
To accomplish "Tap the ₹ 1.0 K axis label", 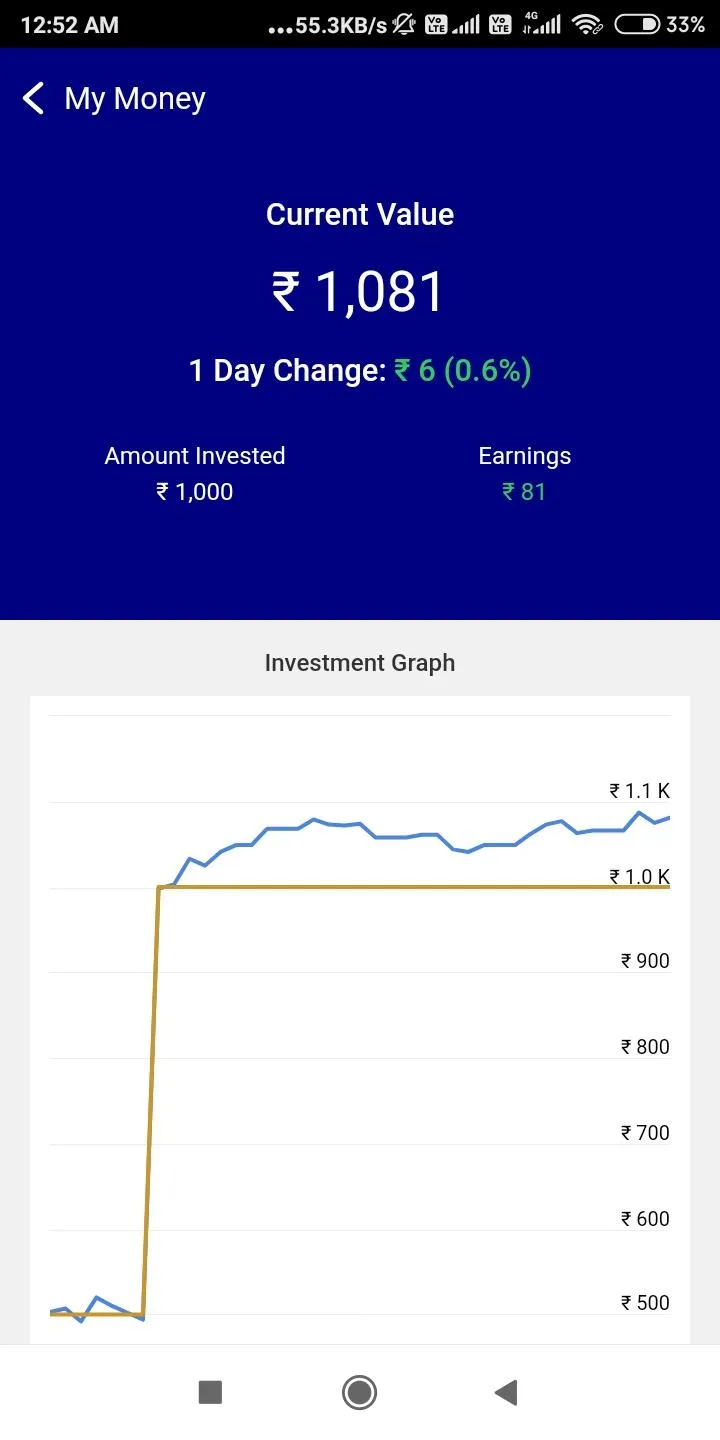I will click(639, 877).
